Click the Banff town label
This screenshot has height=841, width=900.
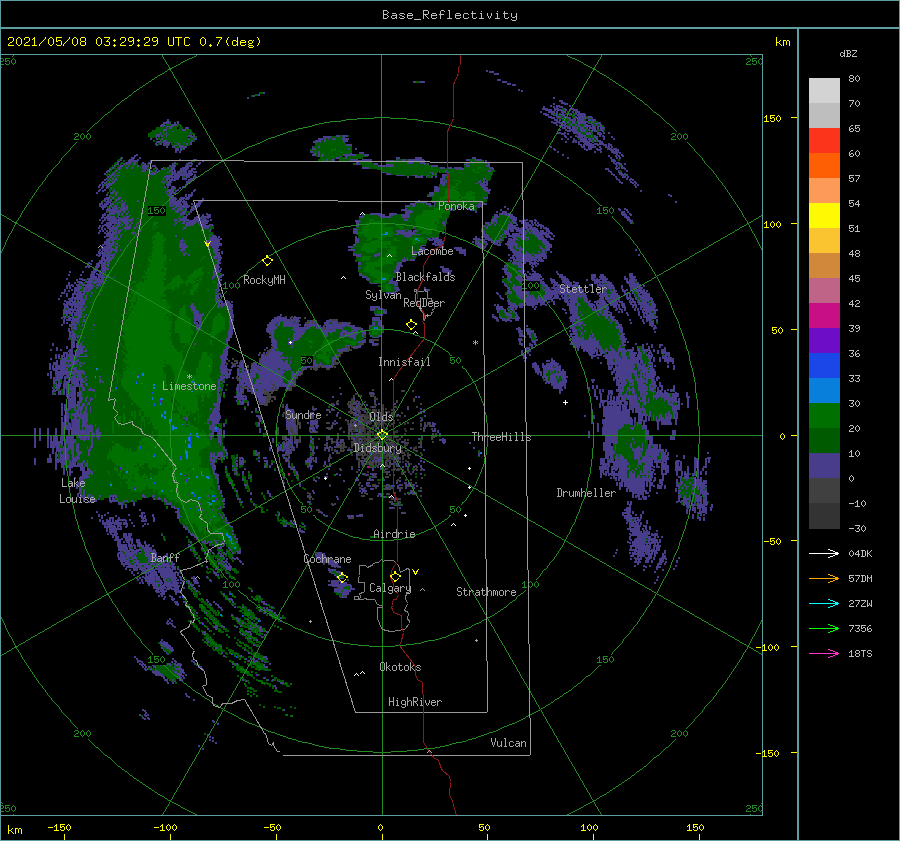[165, 557]
